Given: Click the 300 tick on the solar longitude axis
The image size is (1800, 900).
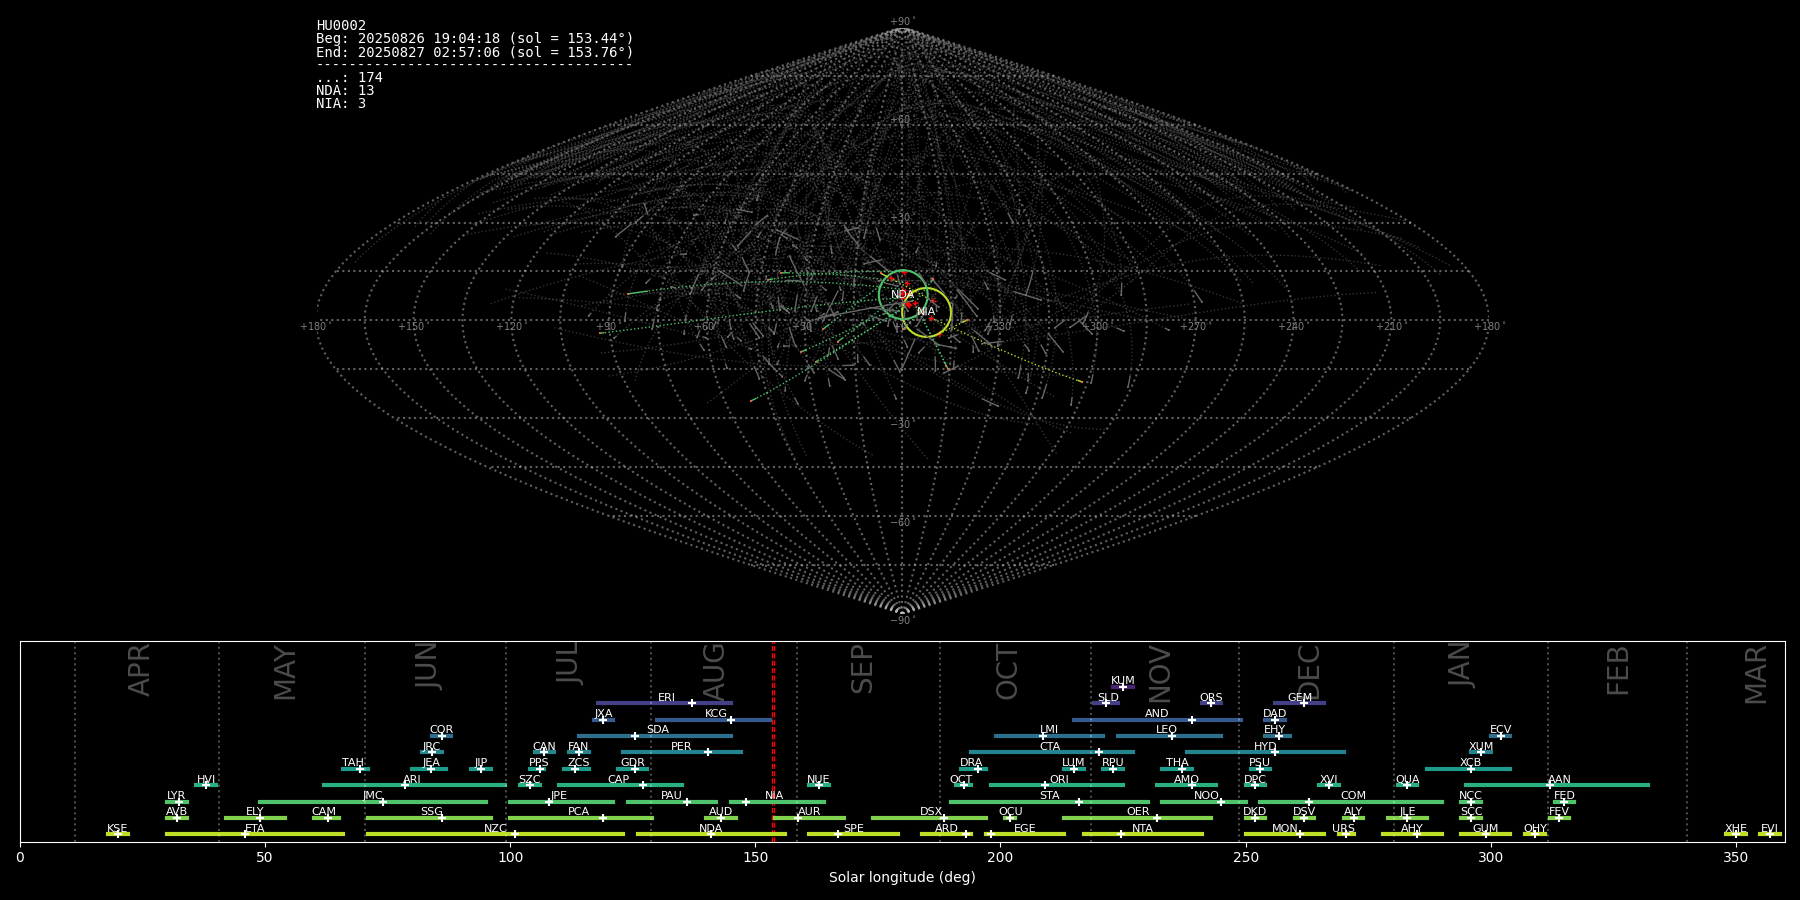Looking at the screenshot, I should click(x=1490, y=857).
